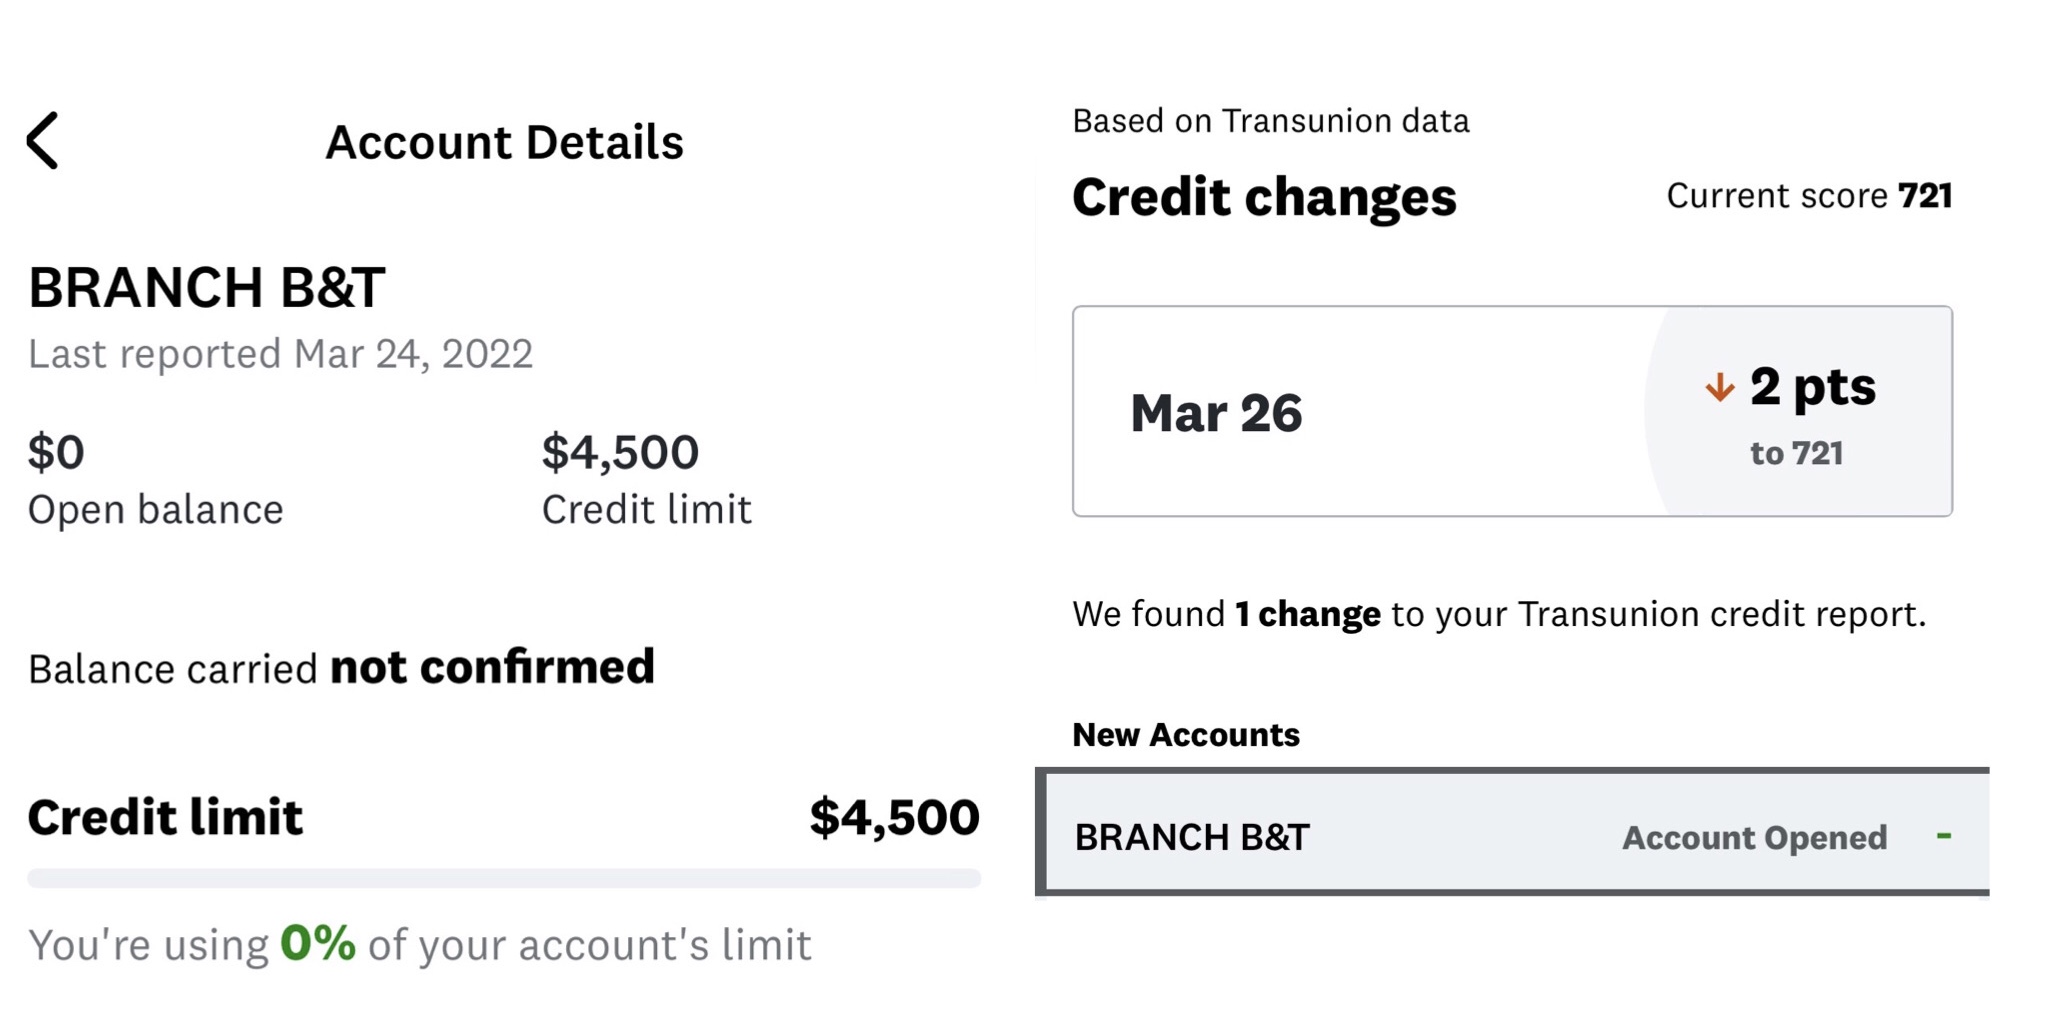
Task: Click the $0 Open balance value
Action: coord(56,452)
